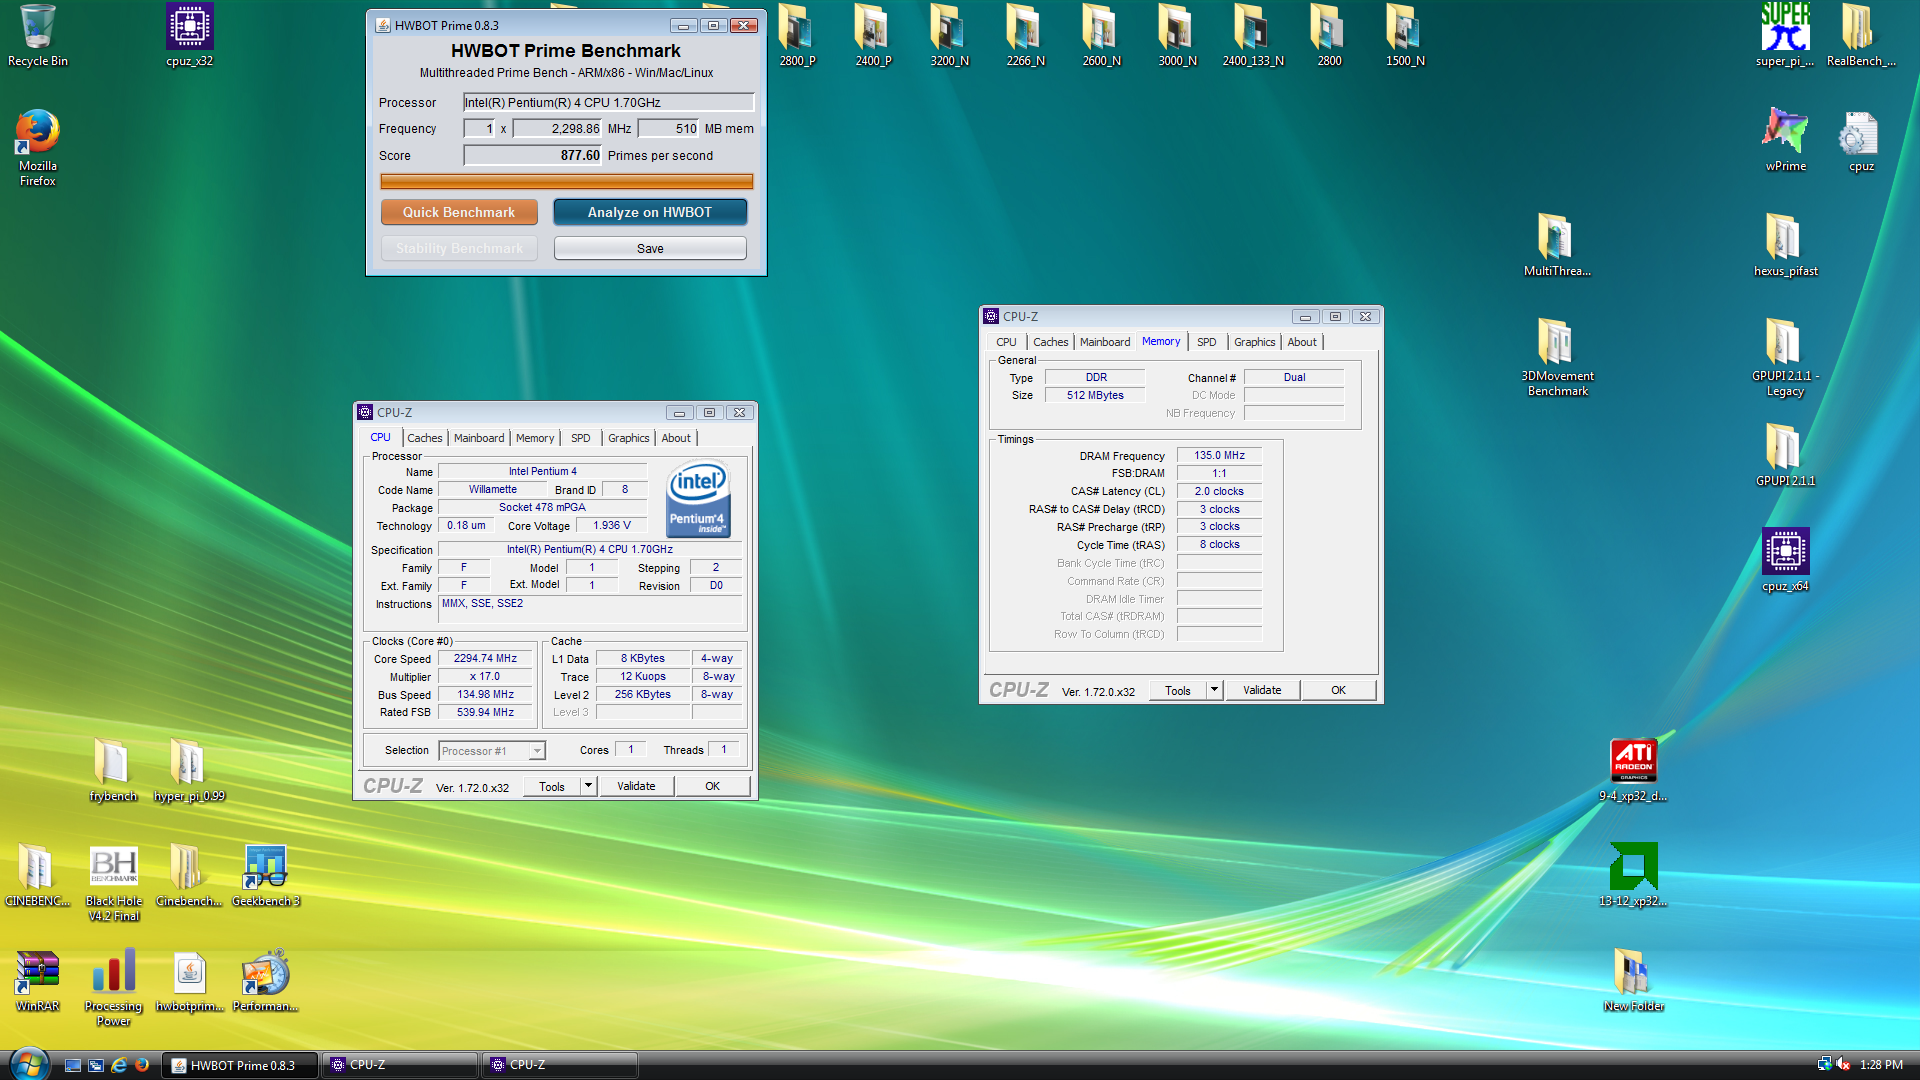Launch super_pi desktop icon
Viewport: 1920px width, 1080px height.
pyautogui.click(x=1785, y=36)
